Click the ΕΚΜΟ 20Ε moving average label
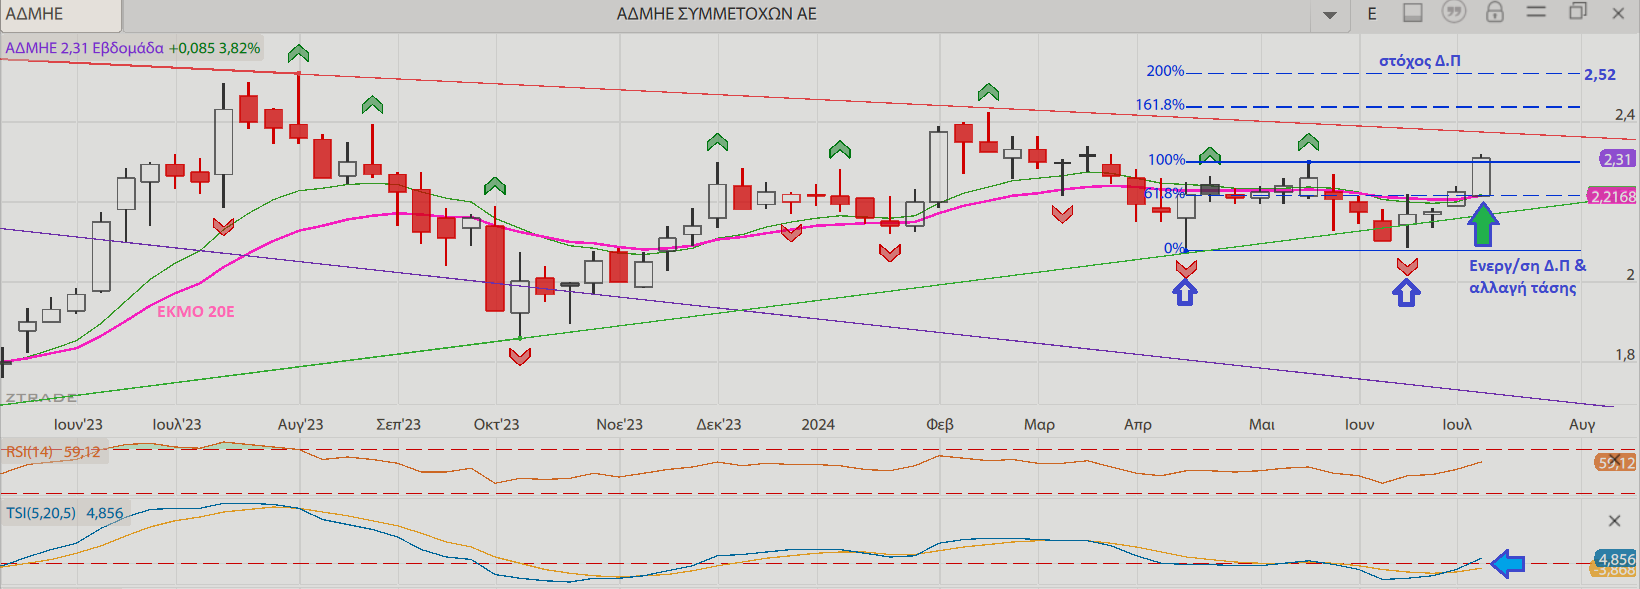Viewport: 1640px width, 589px height. point(196,312)
